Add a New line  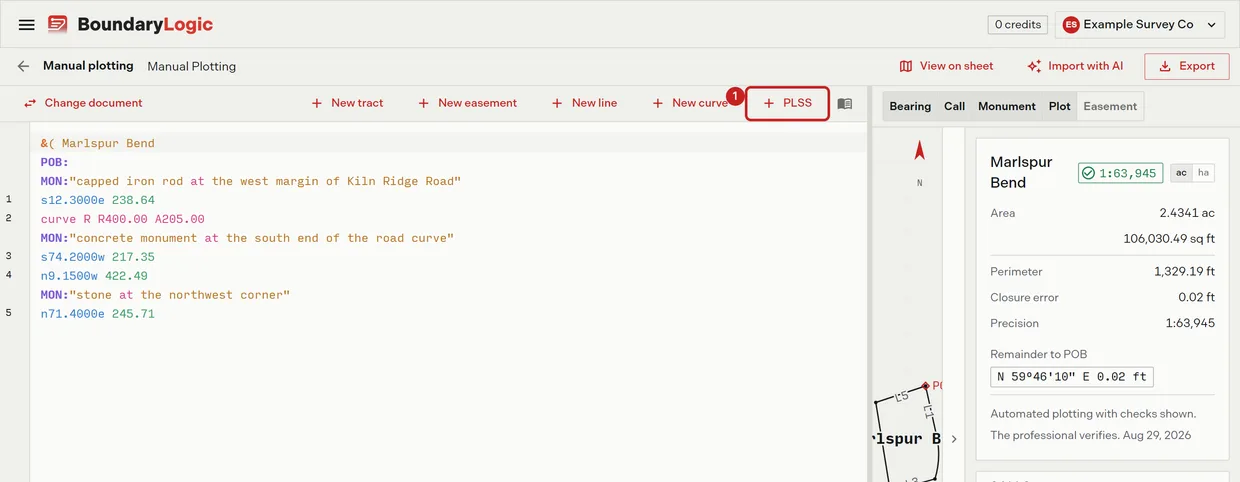click(x=584, y=103)
